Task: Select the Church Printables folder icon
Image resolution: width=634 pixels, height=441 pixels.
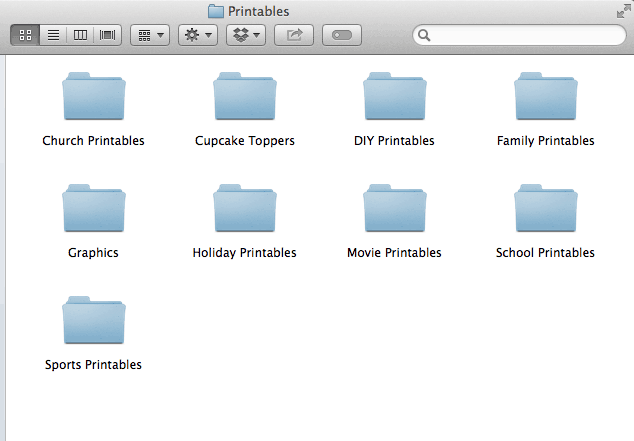Action: (94, 96)
